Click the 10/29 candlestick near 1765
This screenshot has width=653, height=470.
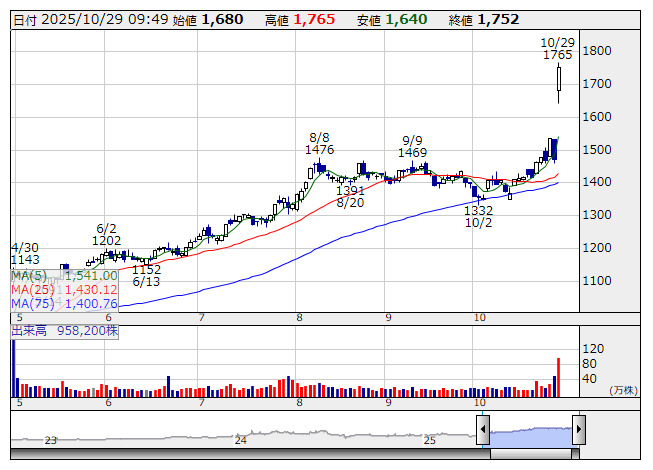(559, 82)
